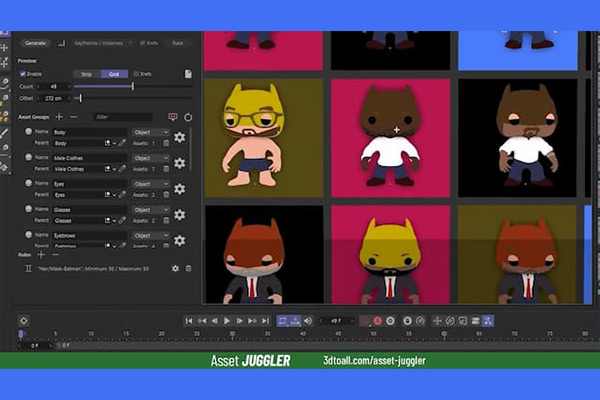Toggle the Eyes group enable circle
This screenshot has height=400, width=600.
point(28,183)
